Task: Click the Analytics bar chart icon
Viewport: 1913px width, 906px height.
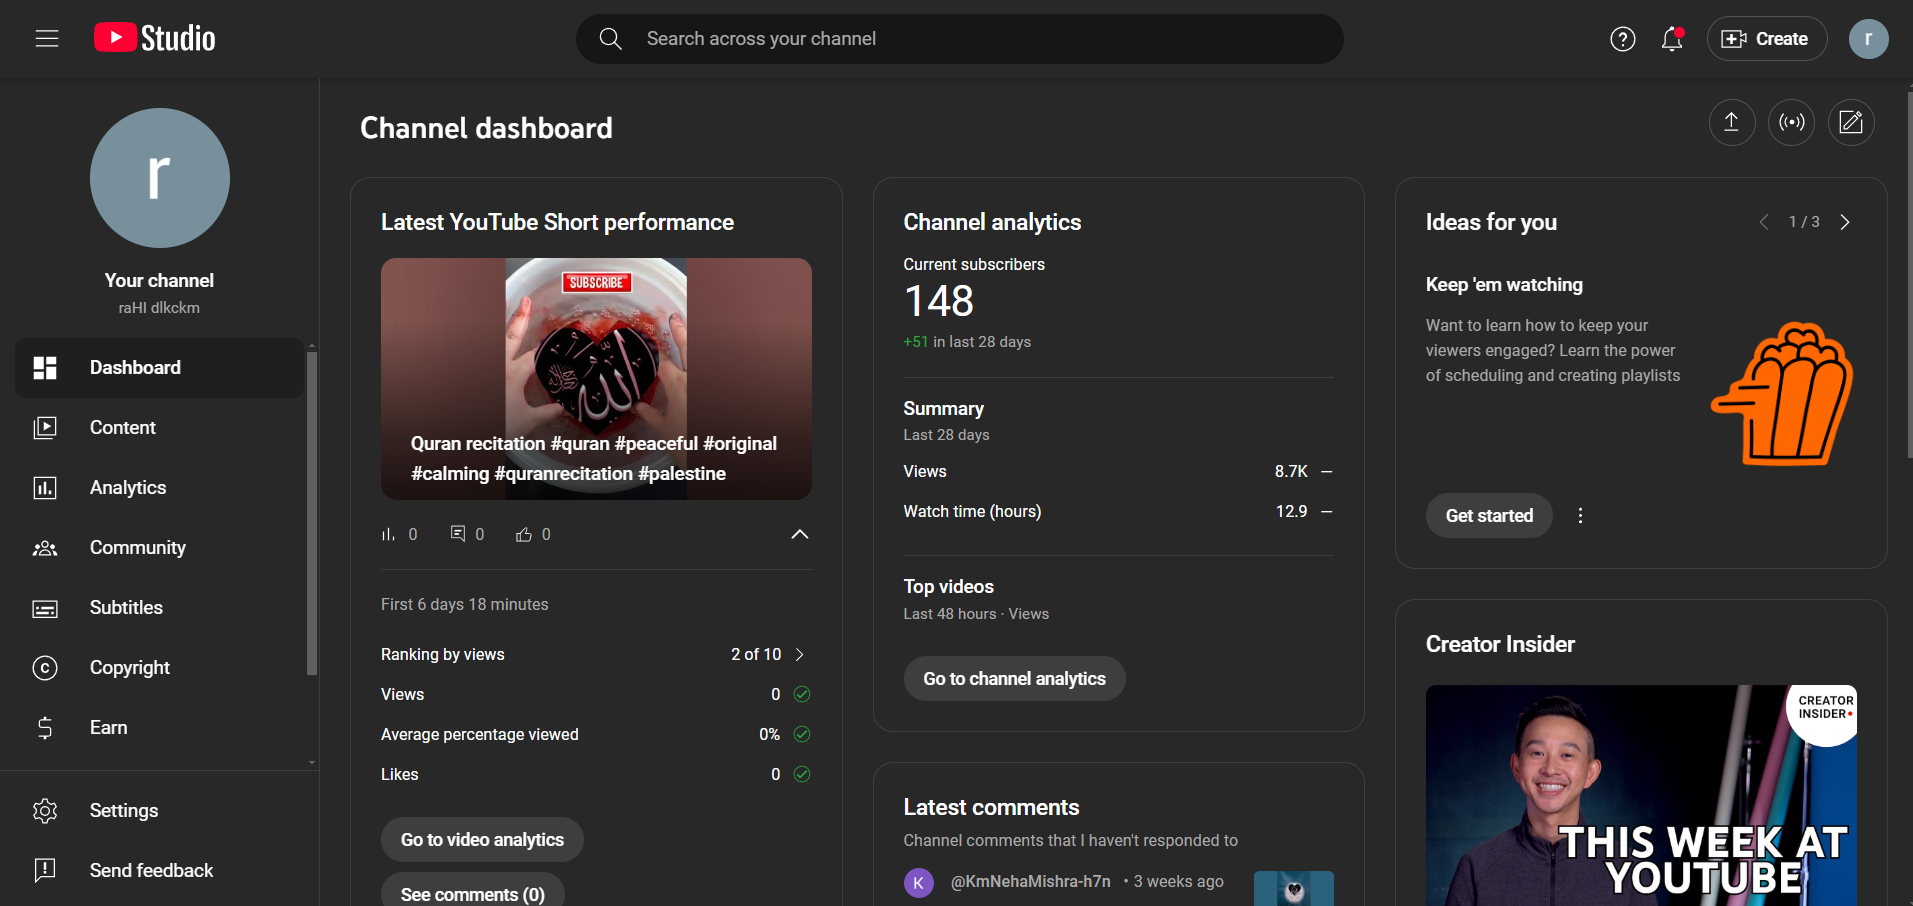Action: point(45,488)
